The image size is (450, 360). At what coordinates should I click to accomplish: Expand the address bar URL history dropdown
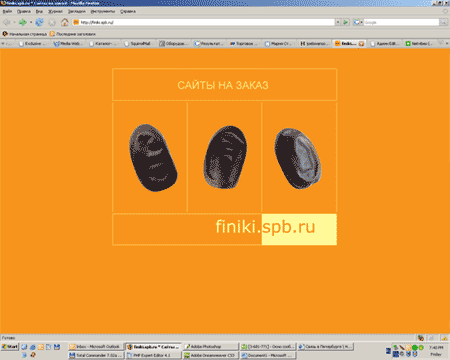pyautogui.click(x=338, y=22)
